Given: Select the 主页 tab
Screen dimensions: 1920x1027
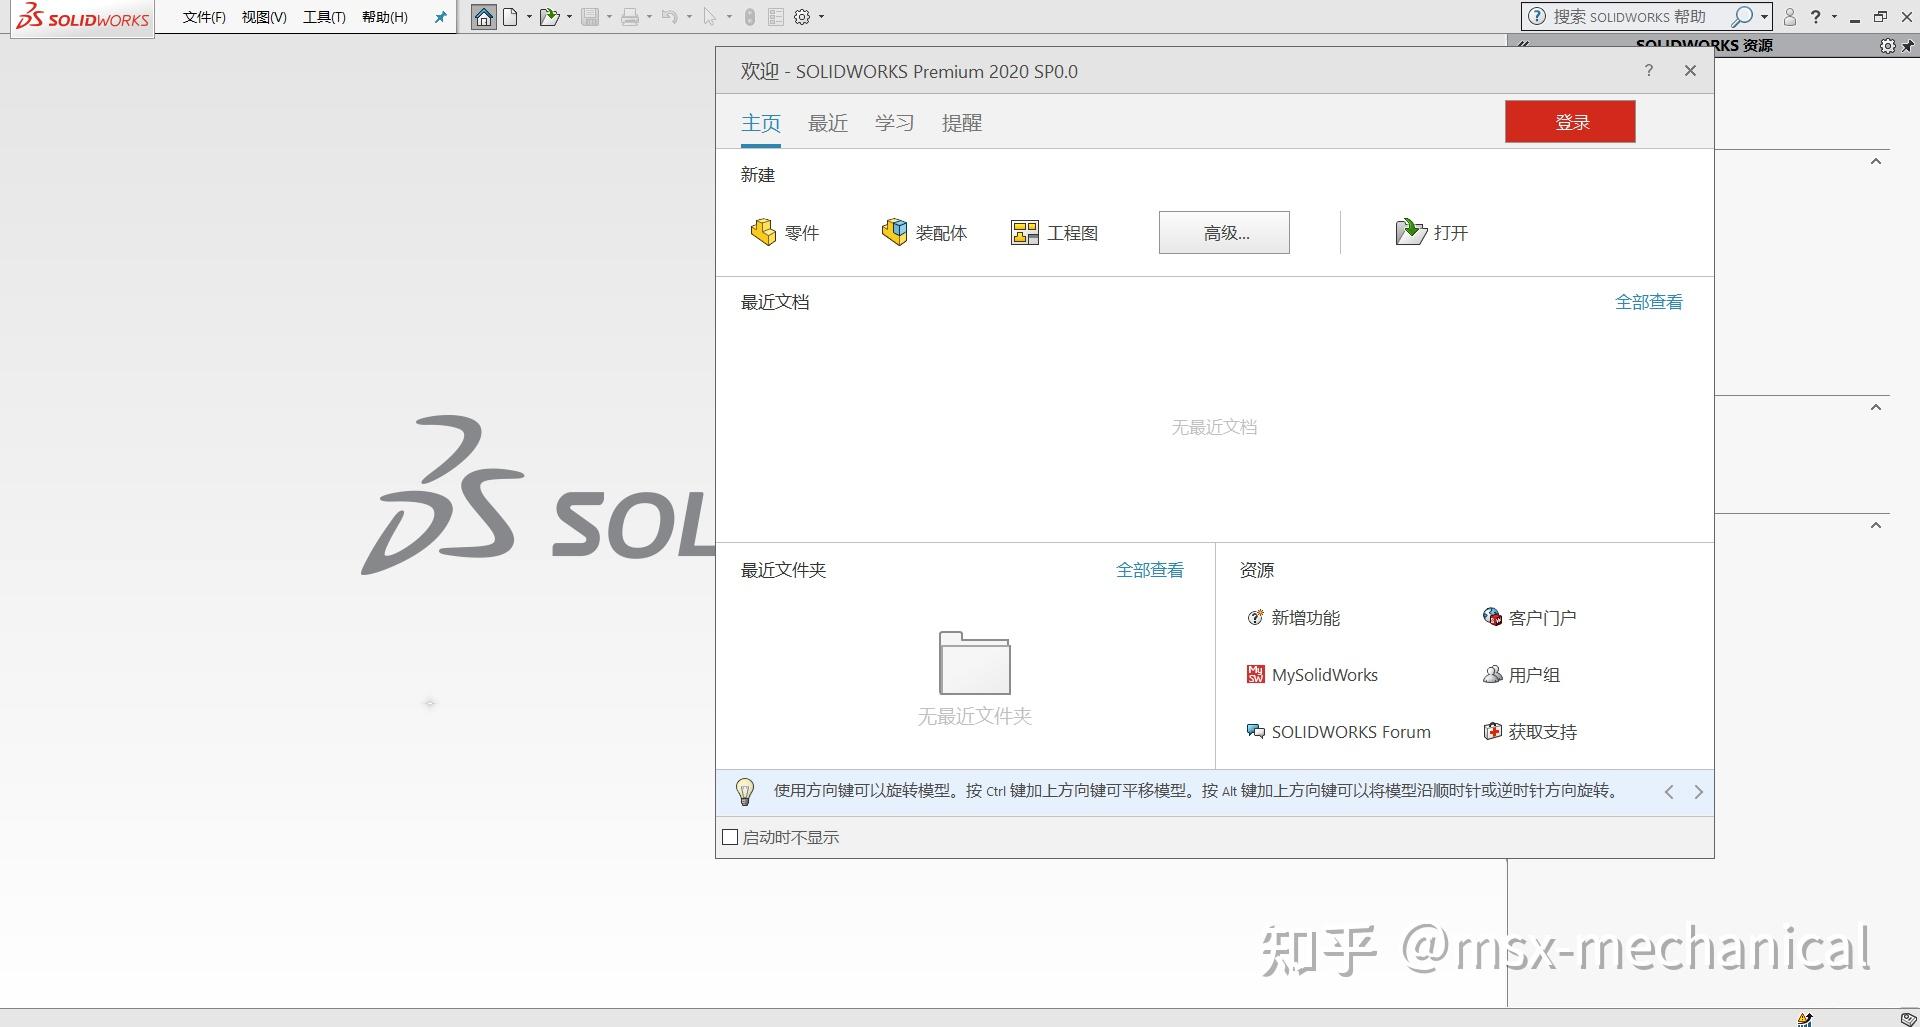Looking at the screenshot, I should (x=761, y=123).
